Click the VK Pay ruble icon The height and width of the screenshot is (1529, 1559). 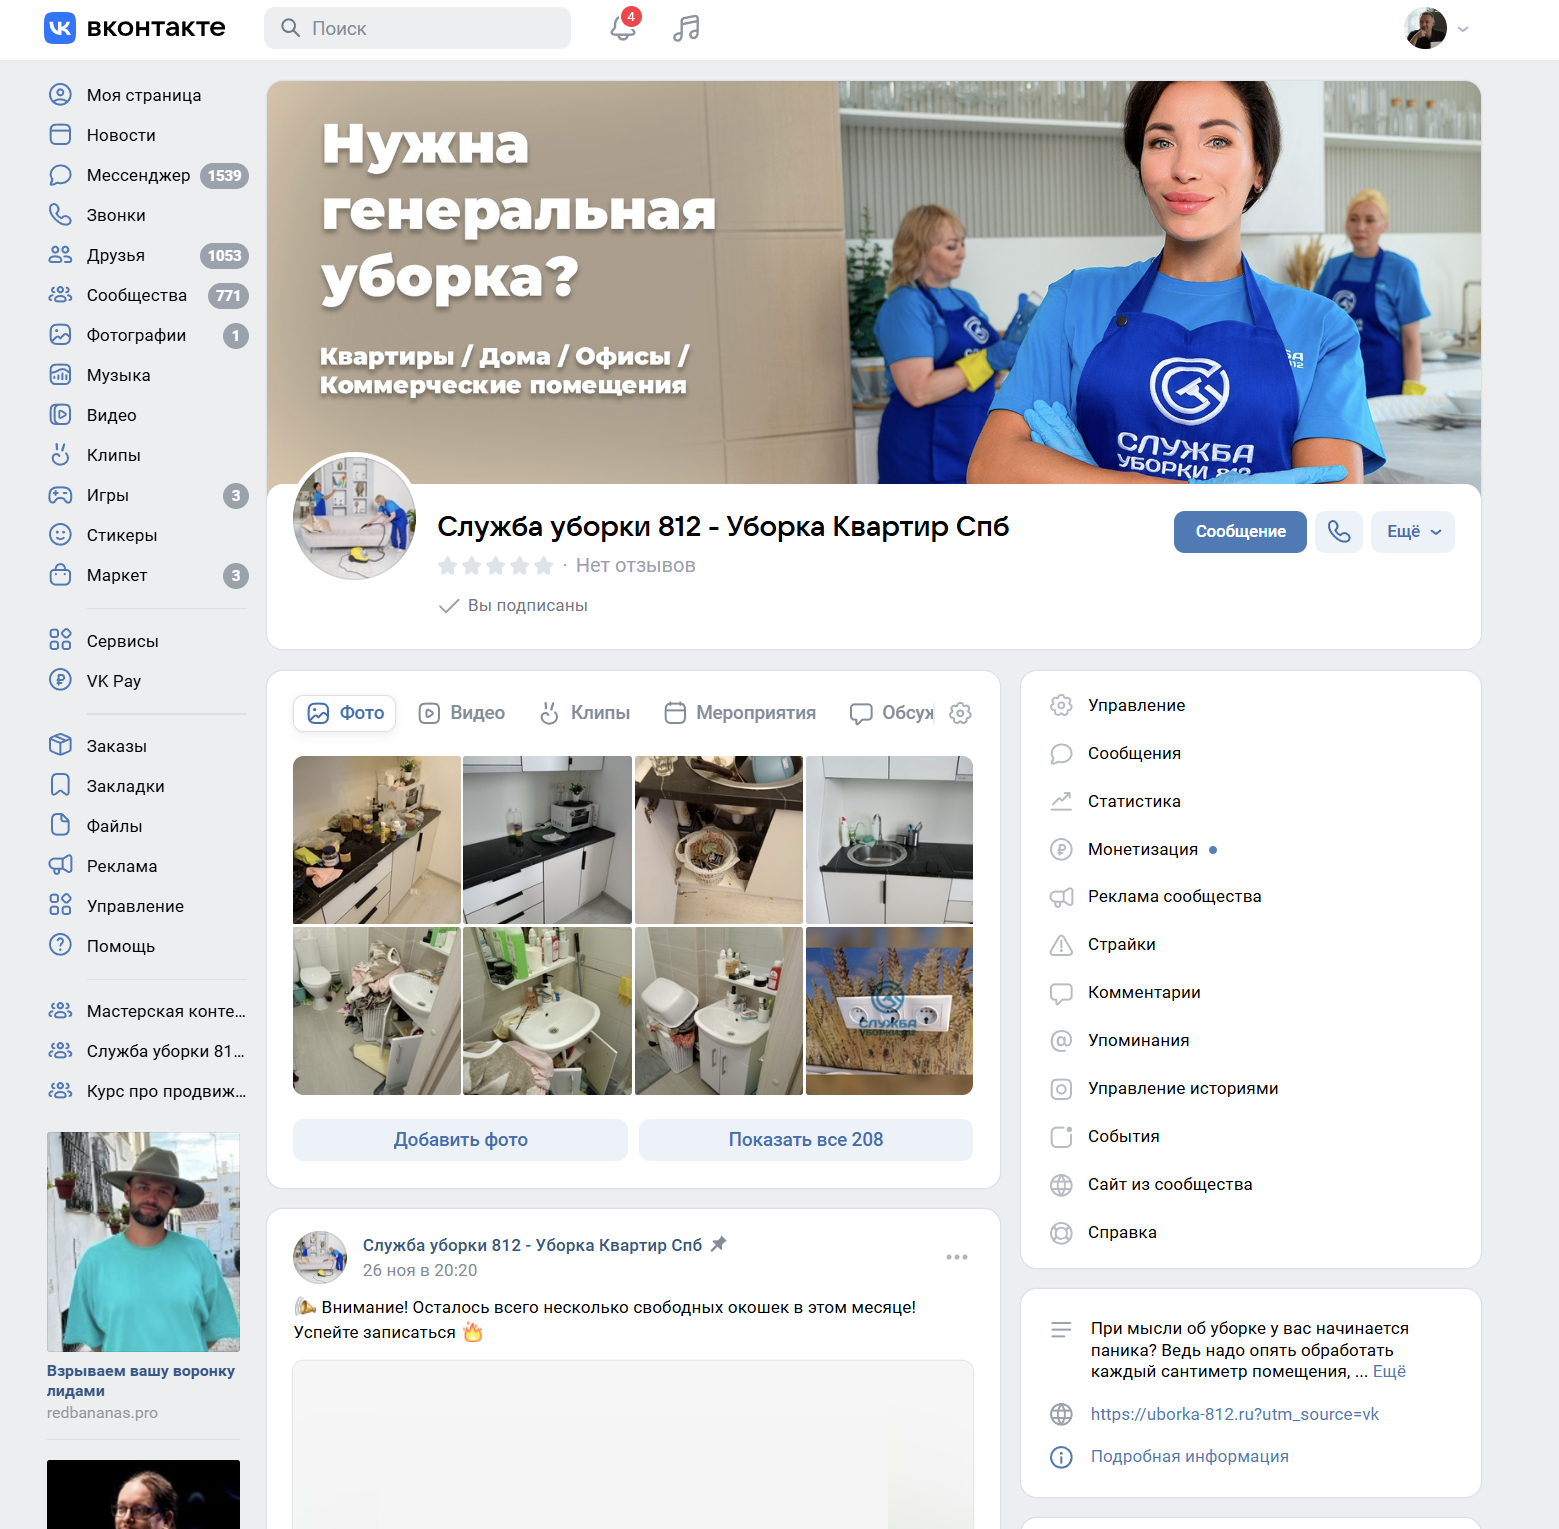tap(60, 680)
